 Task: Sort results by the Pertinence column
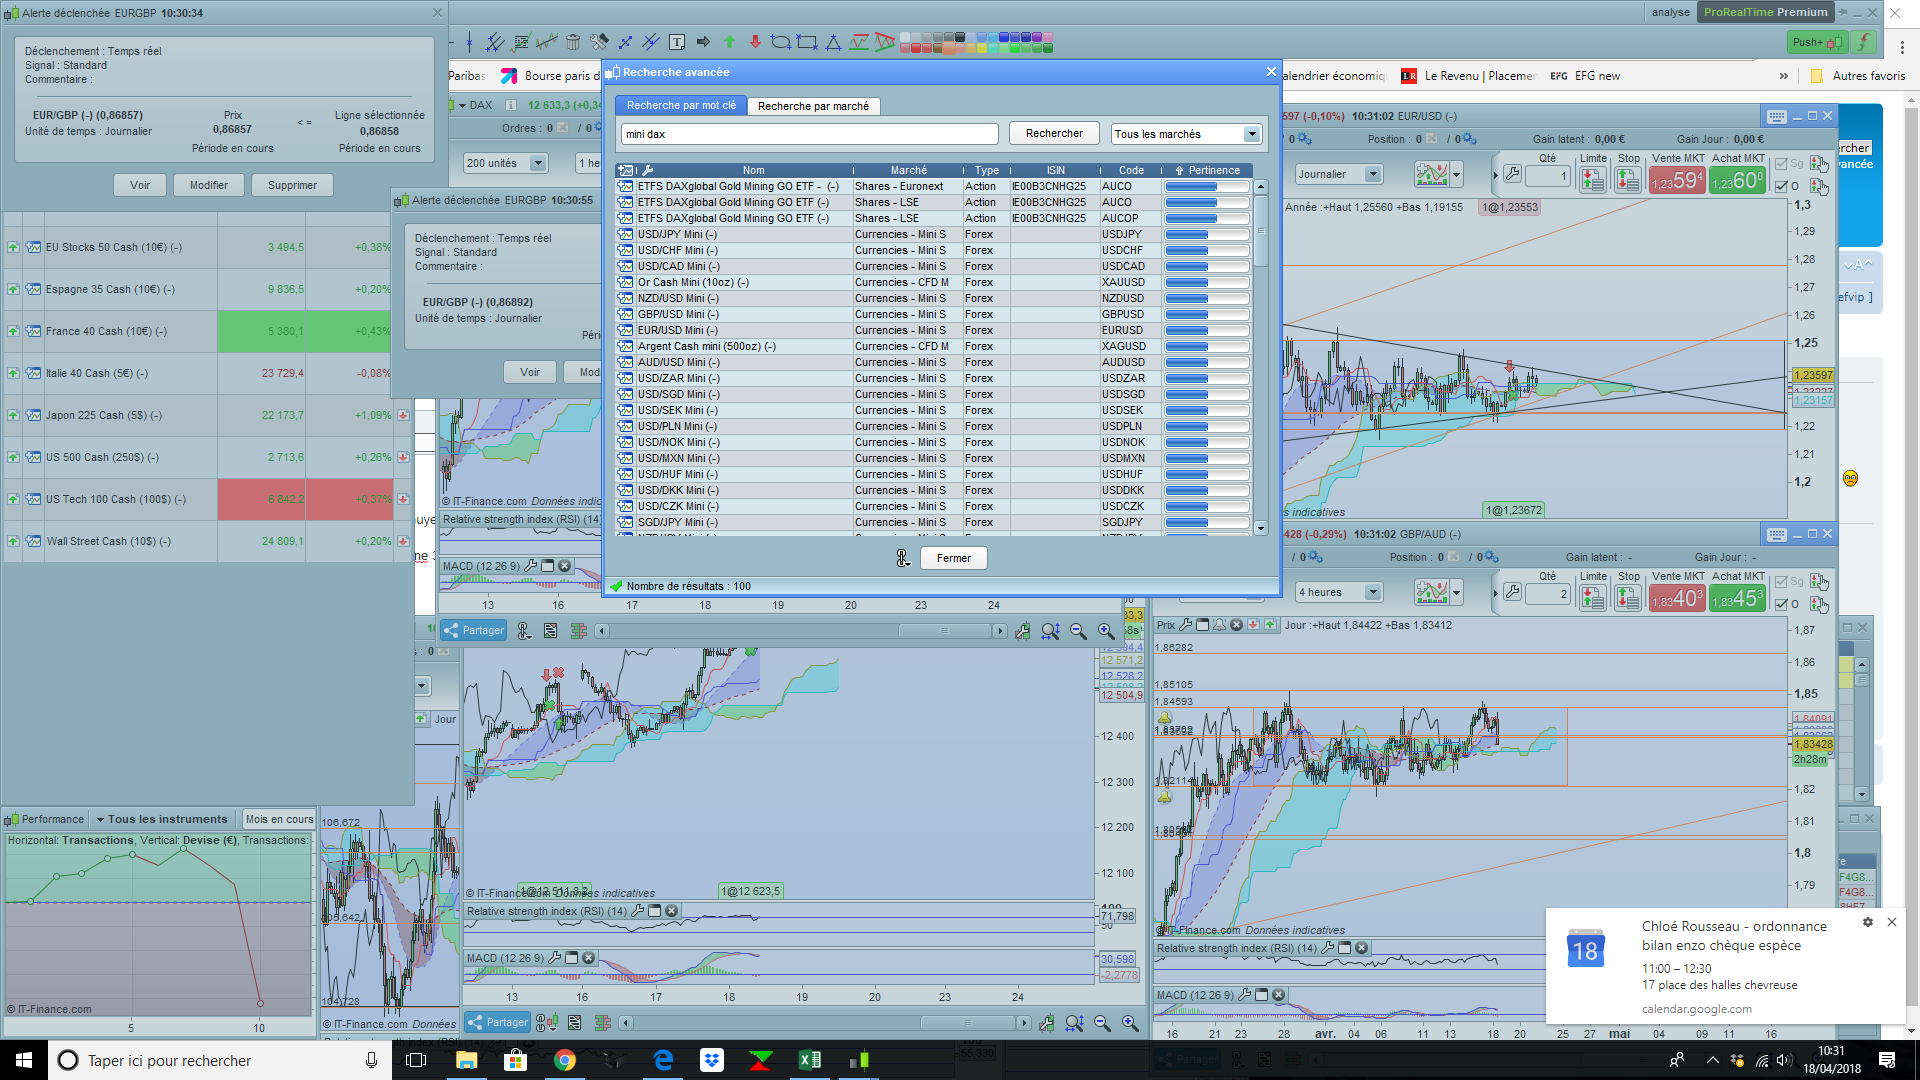(1207, 170)
